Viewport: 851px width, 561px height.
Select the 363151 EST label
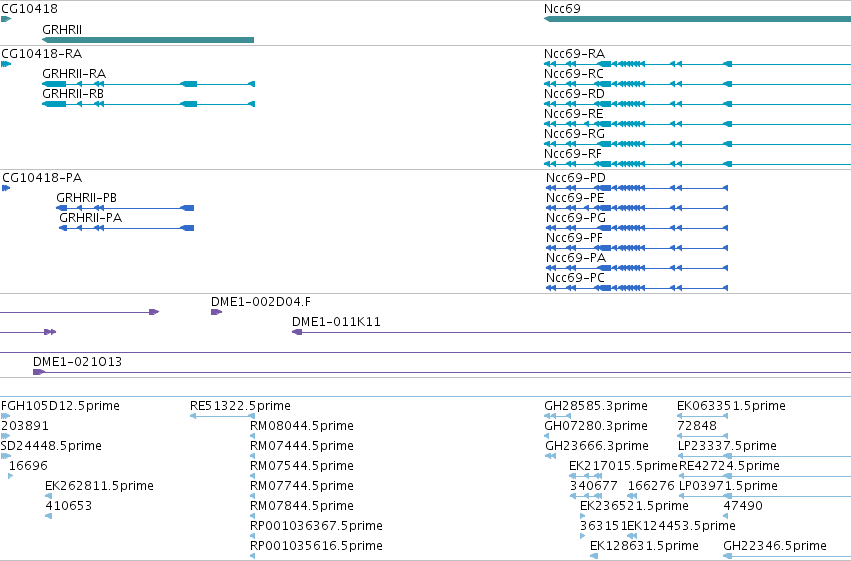click(604, 527)
